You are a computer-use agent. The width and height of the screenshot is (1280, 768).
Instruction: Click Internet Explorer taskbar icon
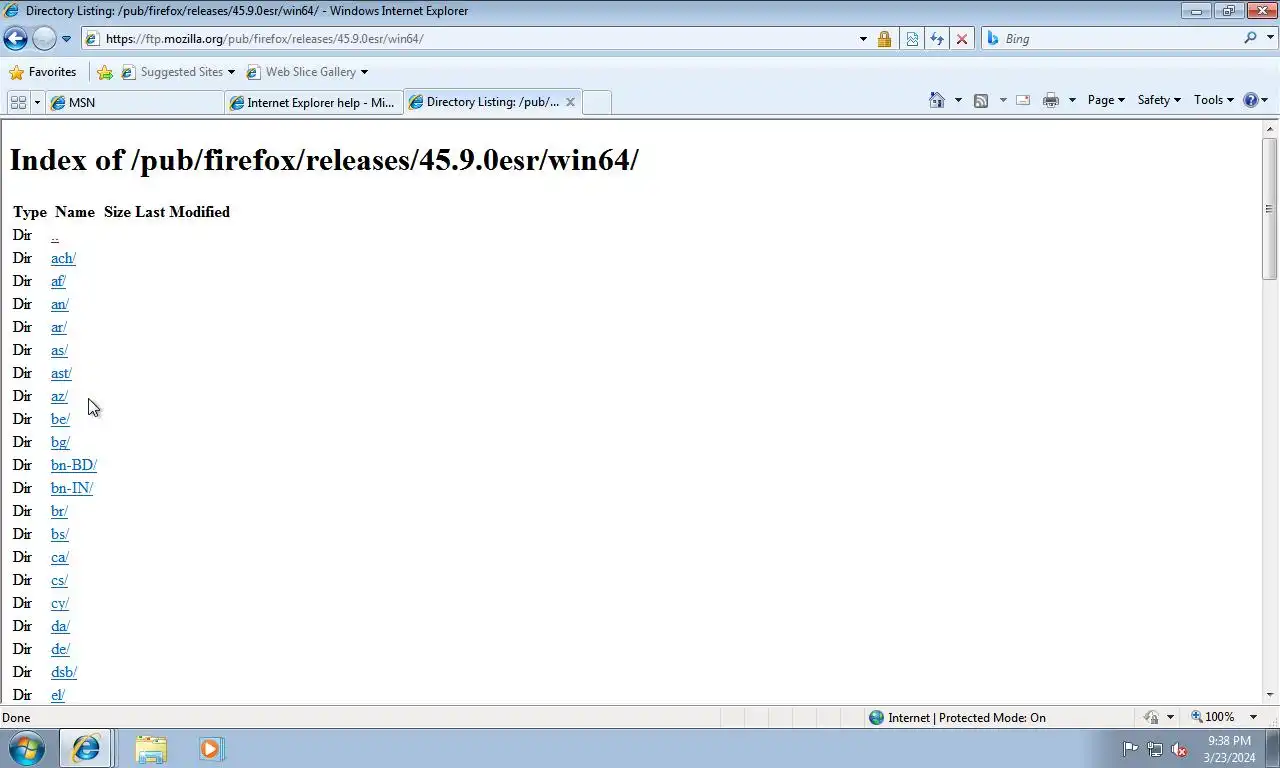pyautogui.click(x=86, y=749)
